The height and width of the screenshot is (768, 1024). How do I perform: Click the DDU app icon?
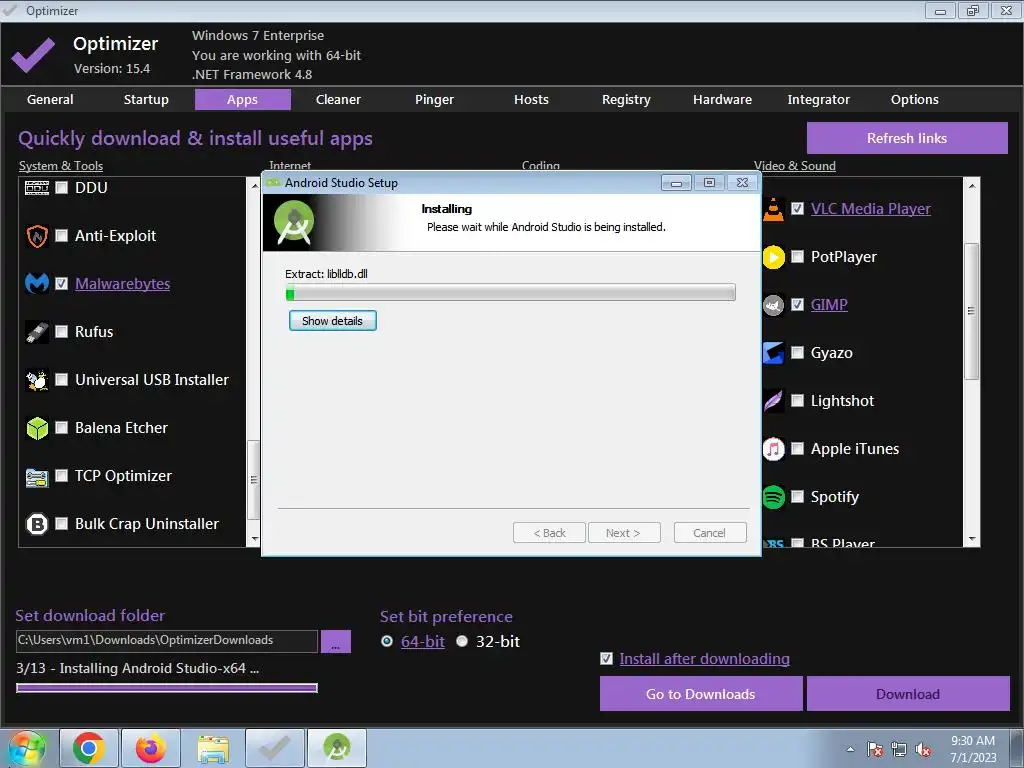click(37, 188)
